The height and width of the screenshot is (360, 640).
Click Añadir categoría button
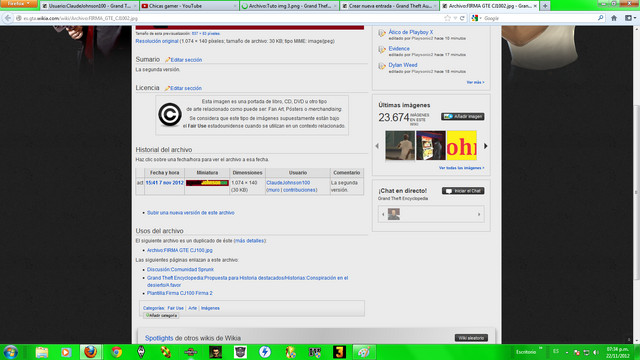[x=161, y=316]
